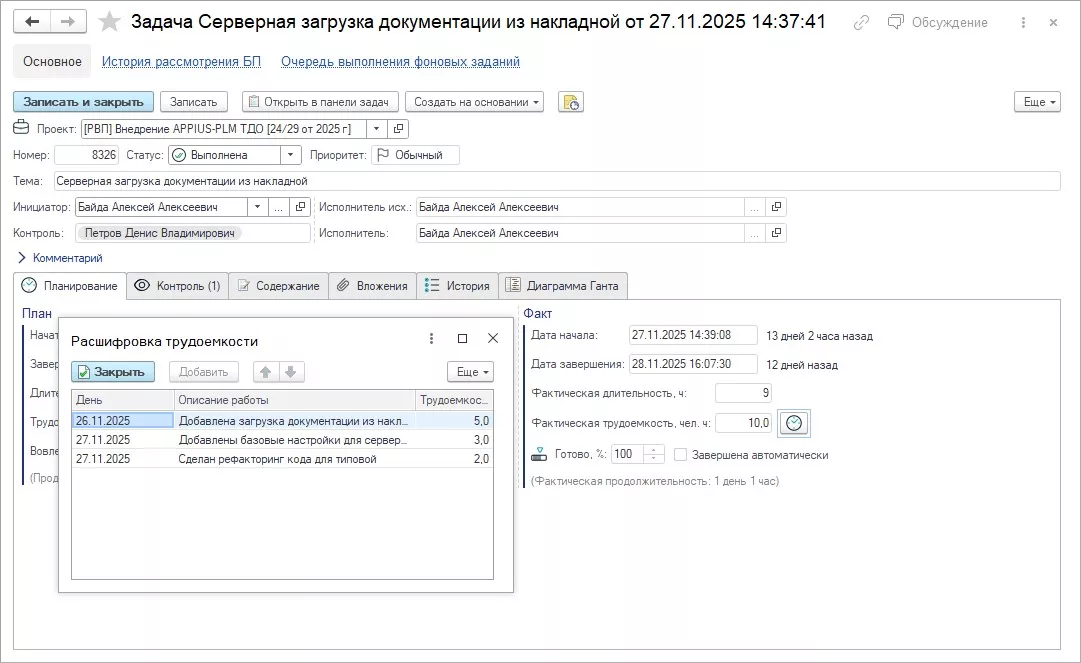Click the clock icon beside actual labor hours
The height and width of the screenshot is (663, 1081).
[794, 423]
